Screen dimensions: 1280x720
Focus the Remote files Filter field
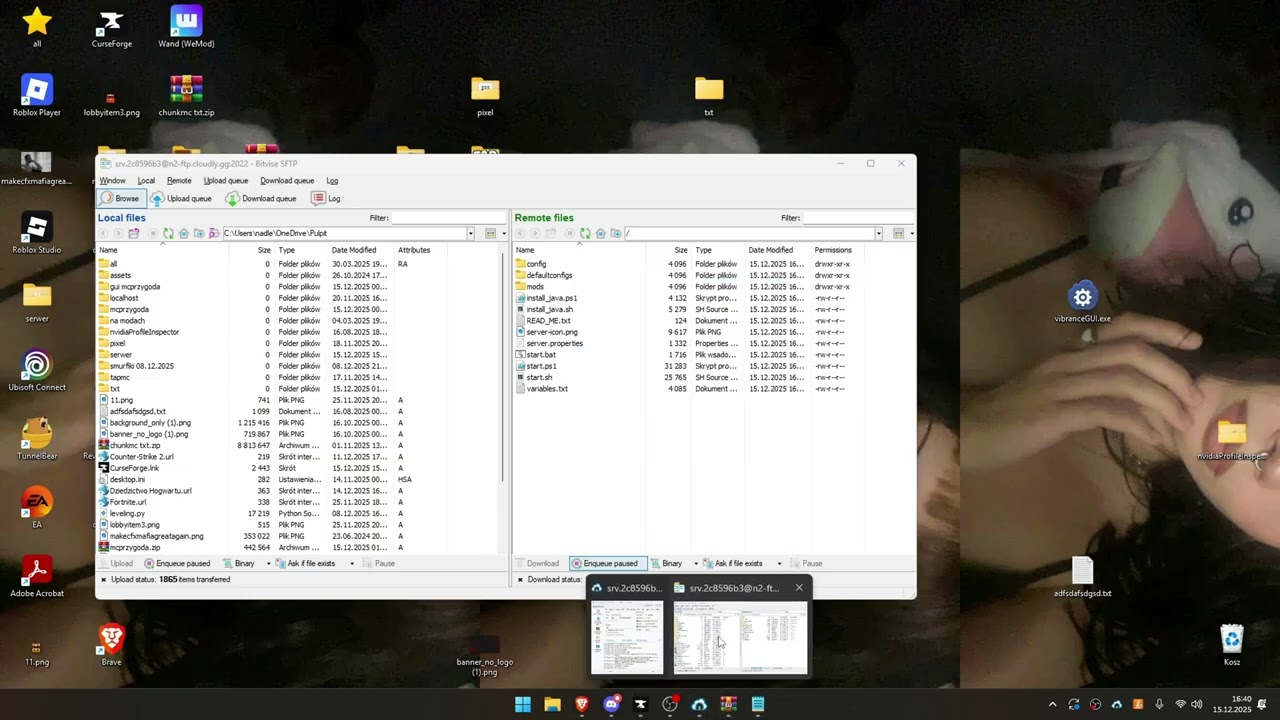tap(858, 218)
